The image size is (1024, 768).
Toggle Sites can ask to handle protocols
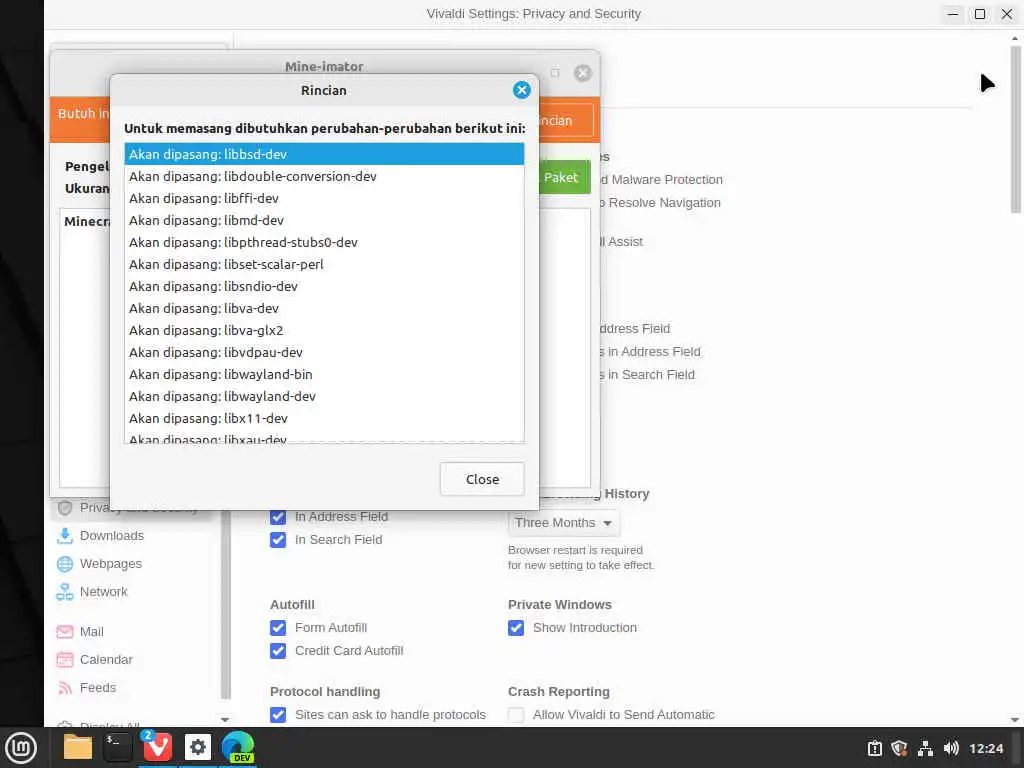pos(278,715)
